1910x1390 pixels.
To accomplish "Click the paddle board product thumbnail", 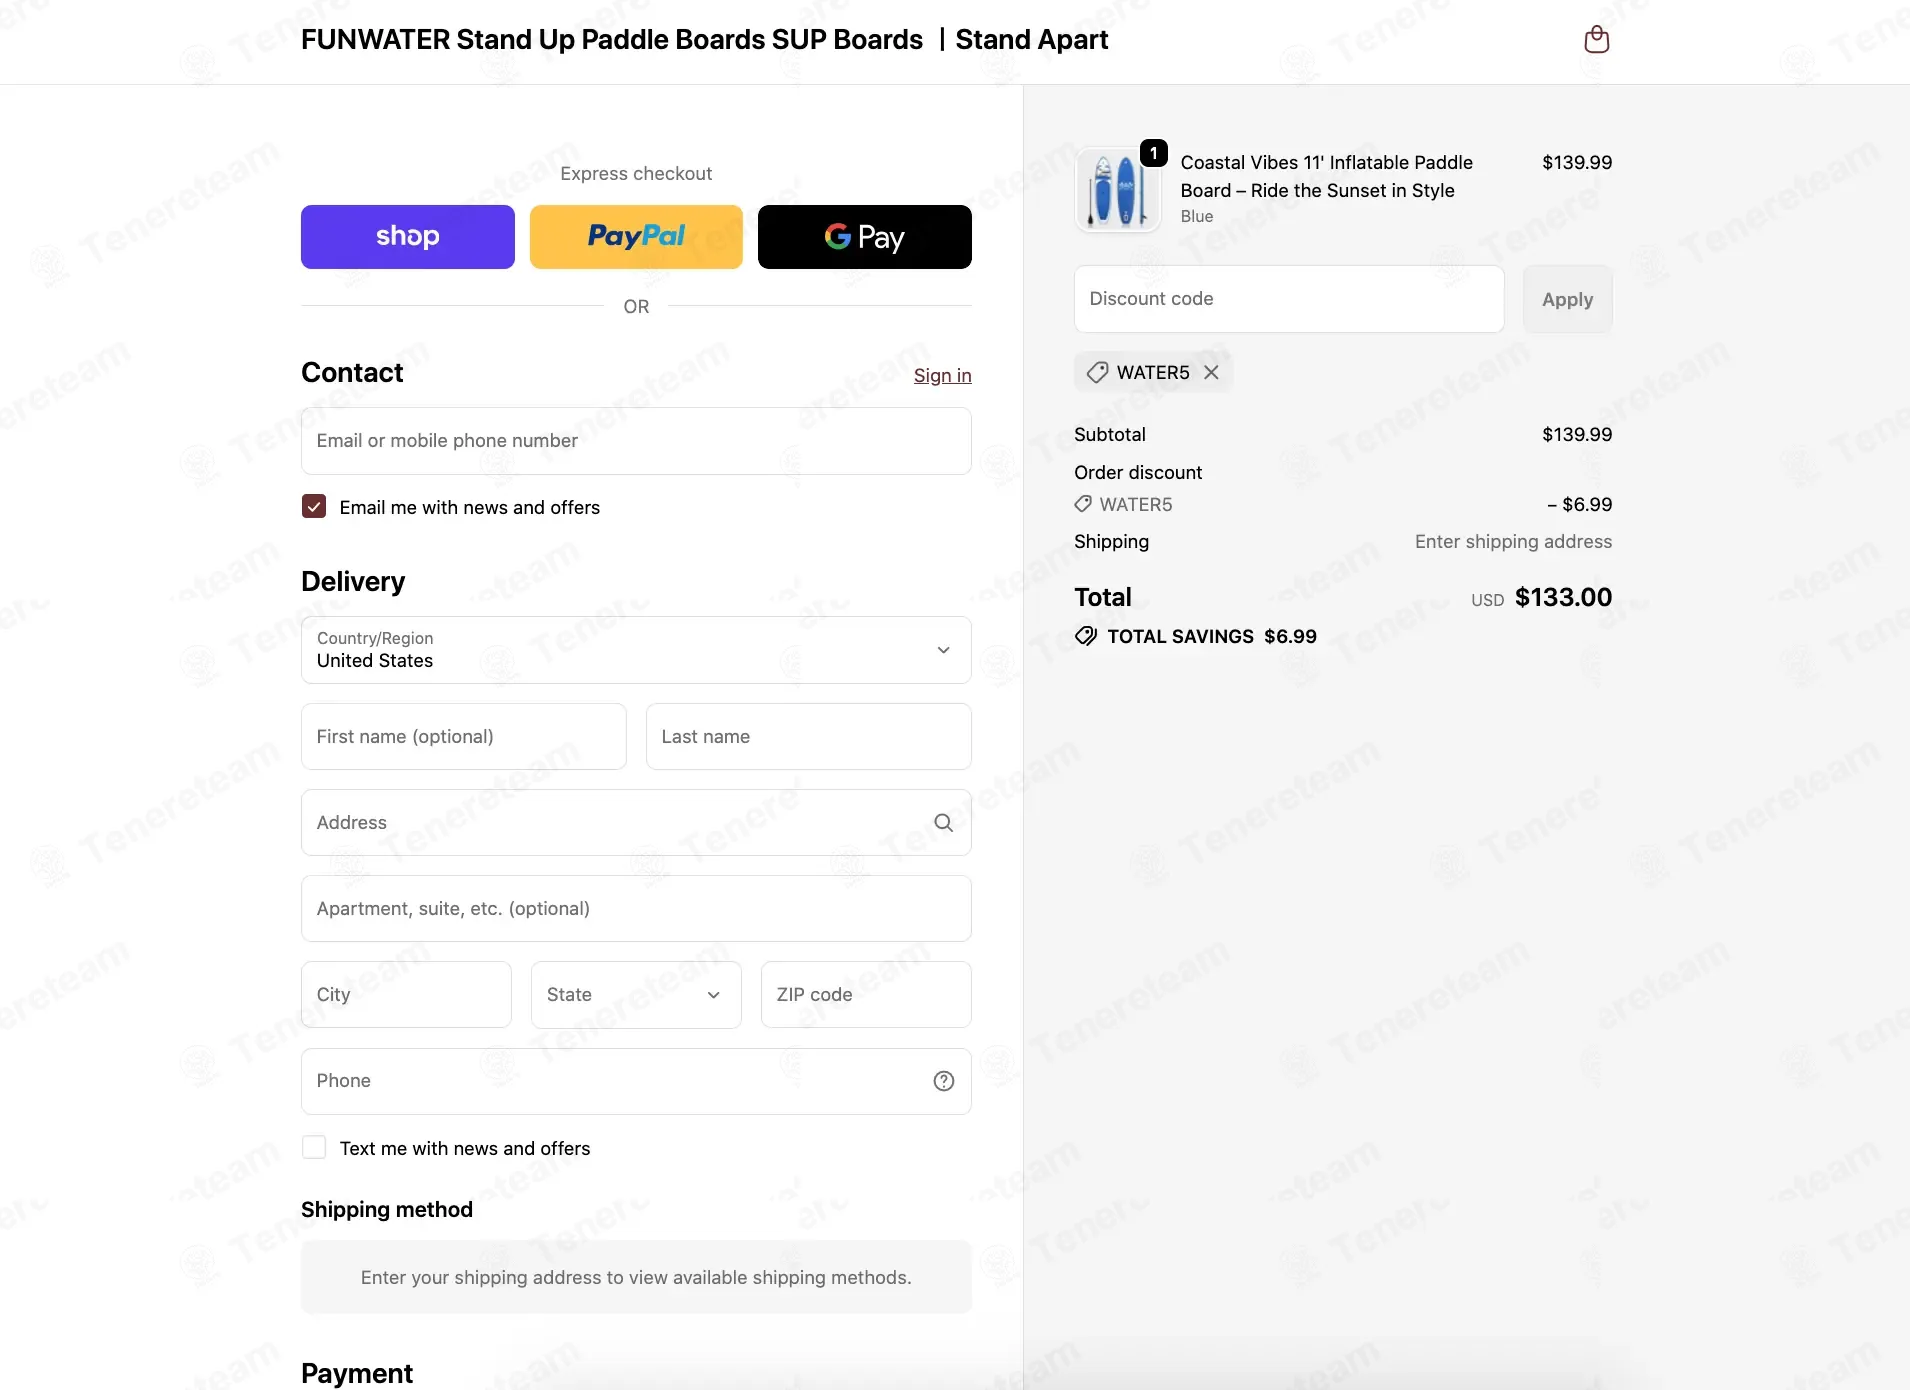I will pyautogui.click(x=1117, y=190).
